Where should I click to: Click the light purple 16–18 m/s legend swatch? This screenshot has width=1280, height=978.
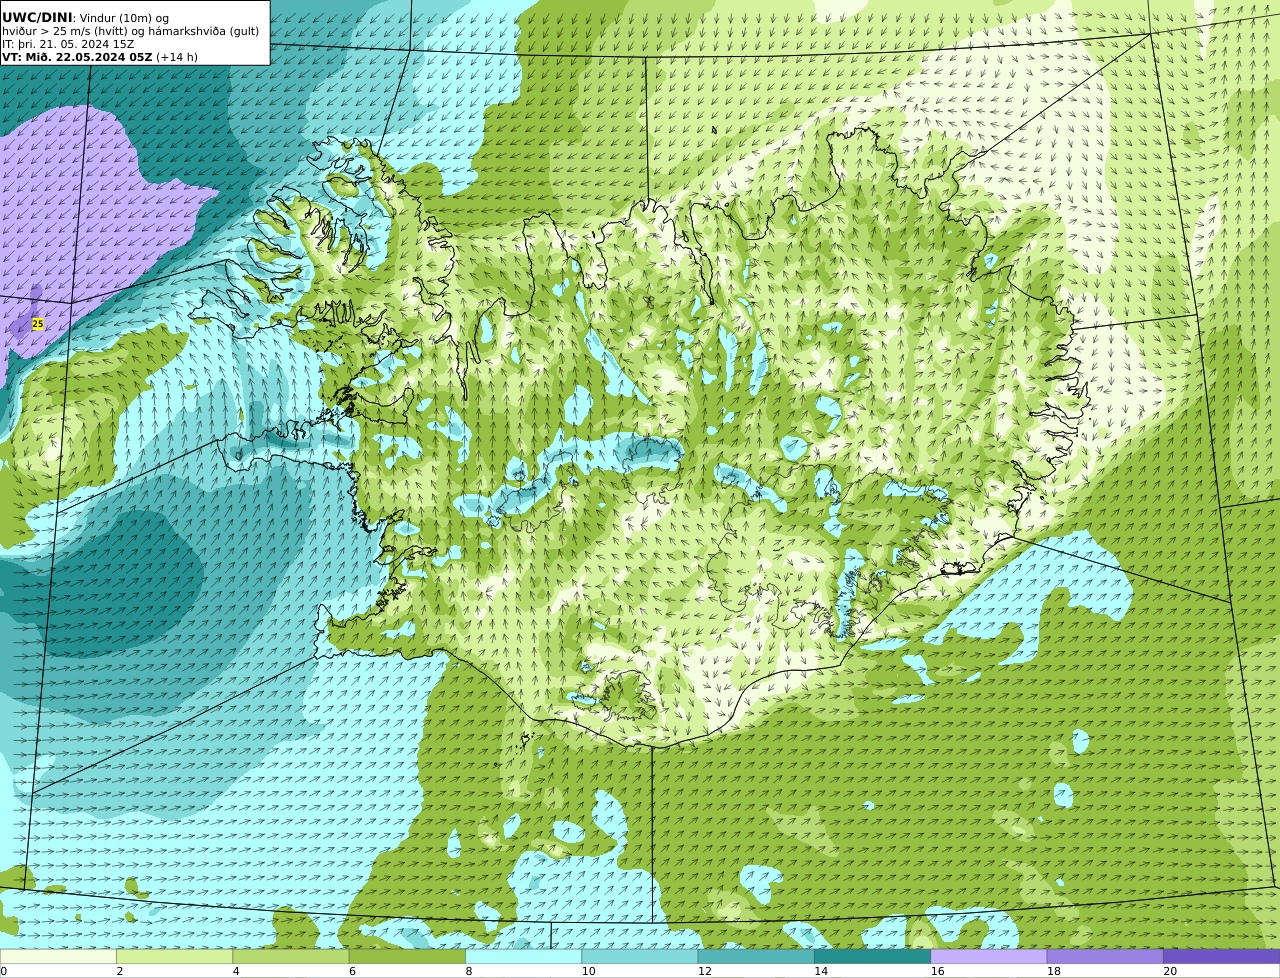tap(989, 956)
